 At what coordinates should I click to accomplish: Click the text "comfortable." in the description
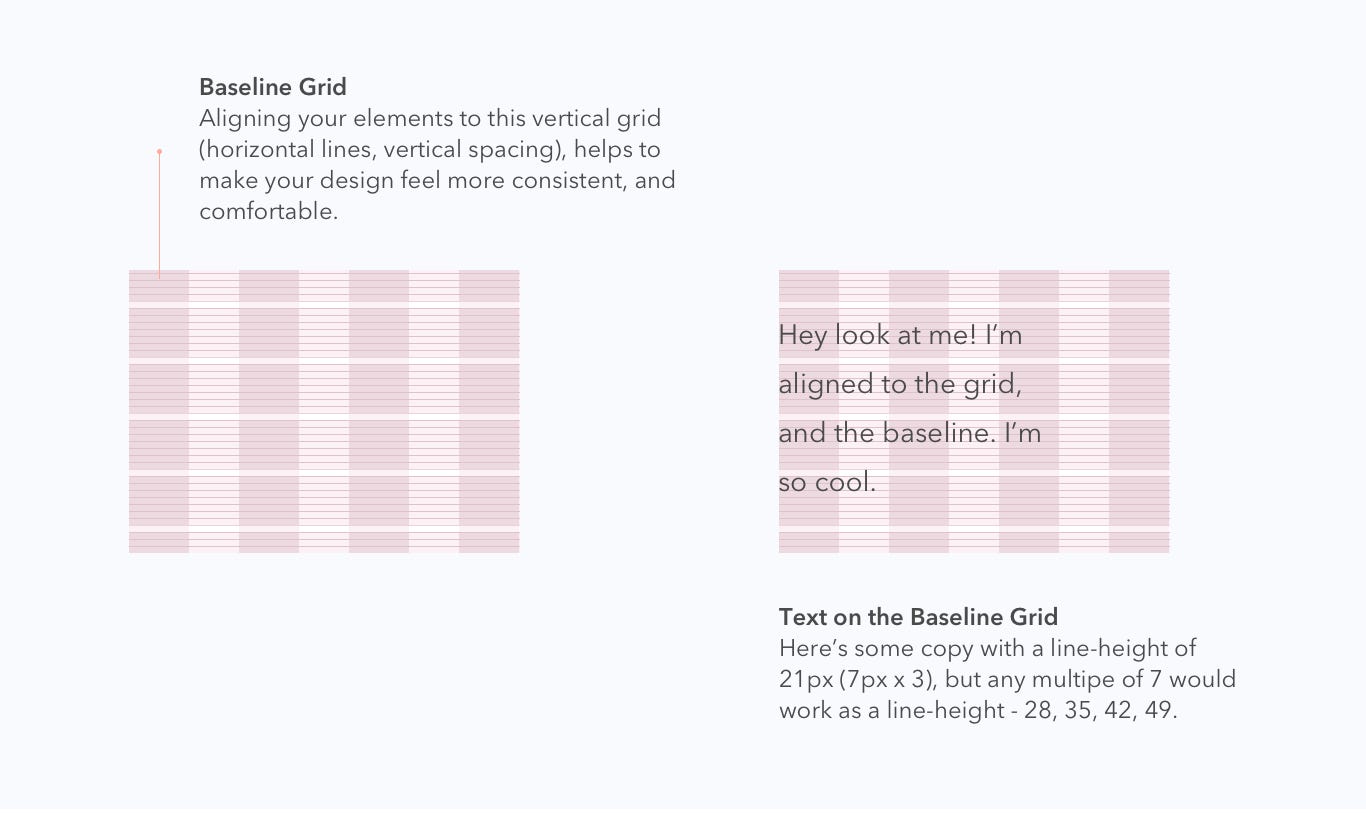268,212
